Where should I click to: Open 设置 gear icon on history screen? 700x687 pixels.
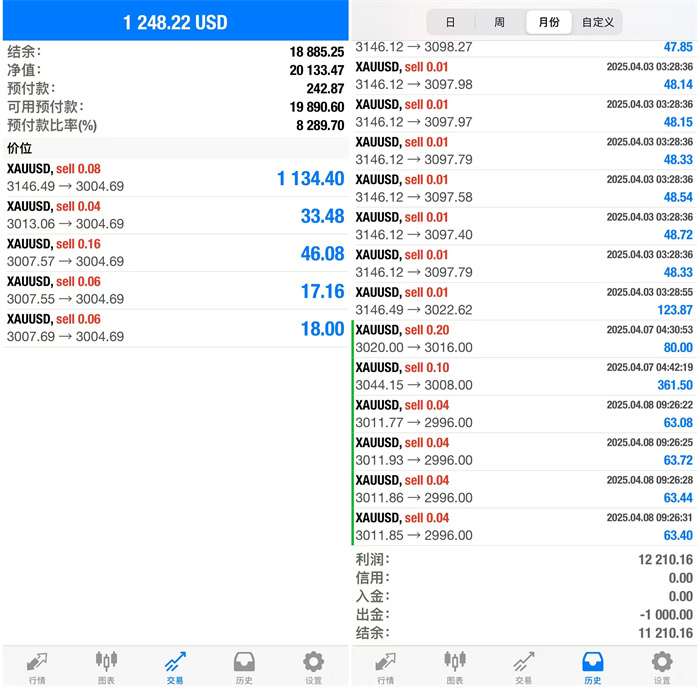click(x=662, y=667)
